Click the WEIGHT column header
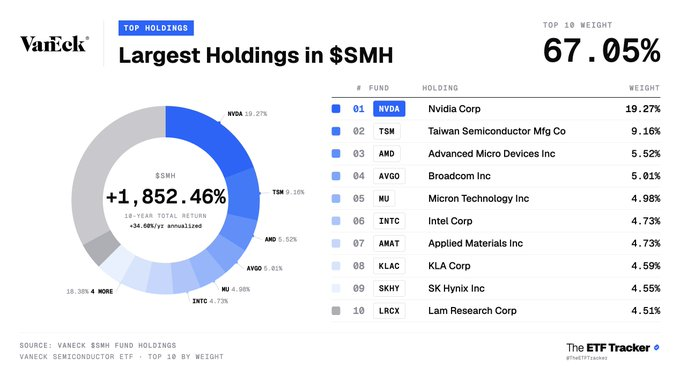Viewport: 680px width, 373px height. 644,88
